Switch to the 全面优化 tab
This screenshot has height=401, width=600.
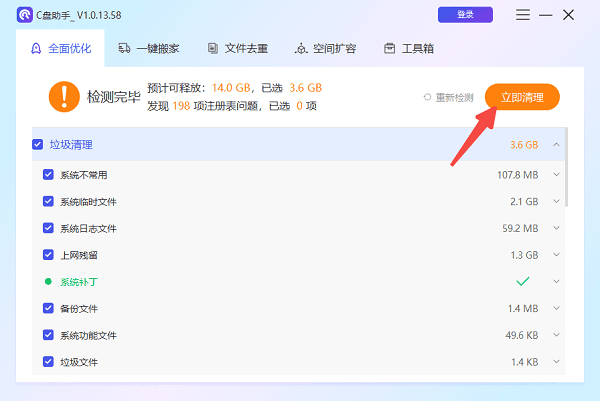click(x=60, y=49)
